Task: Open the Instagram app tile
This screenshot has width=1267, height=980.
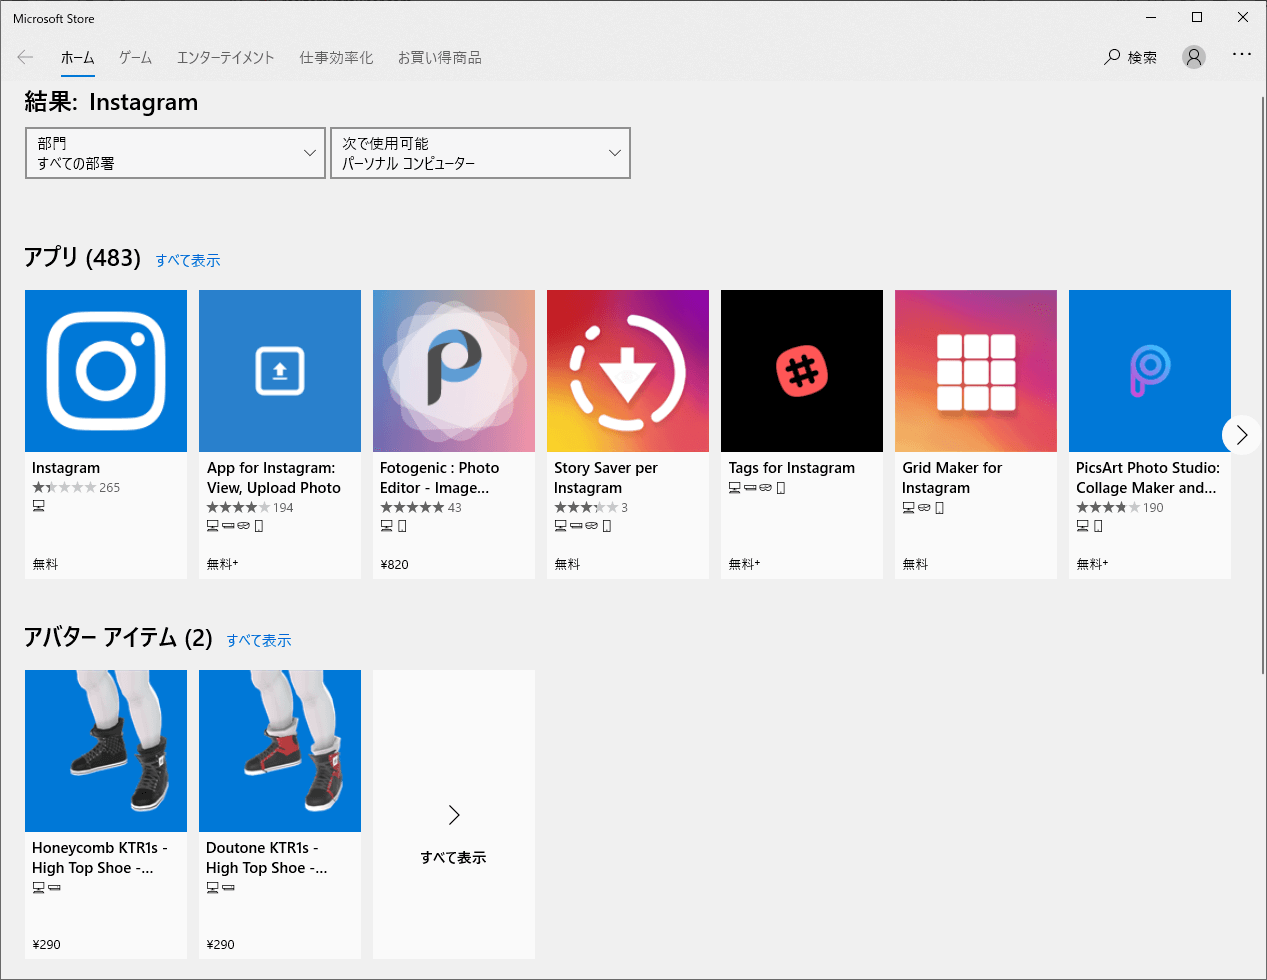Action: coord(105,370)
